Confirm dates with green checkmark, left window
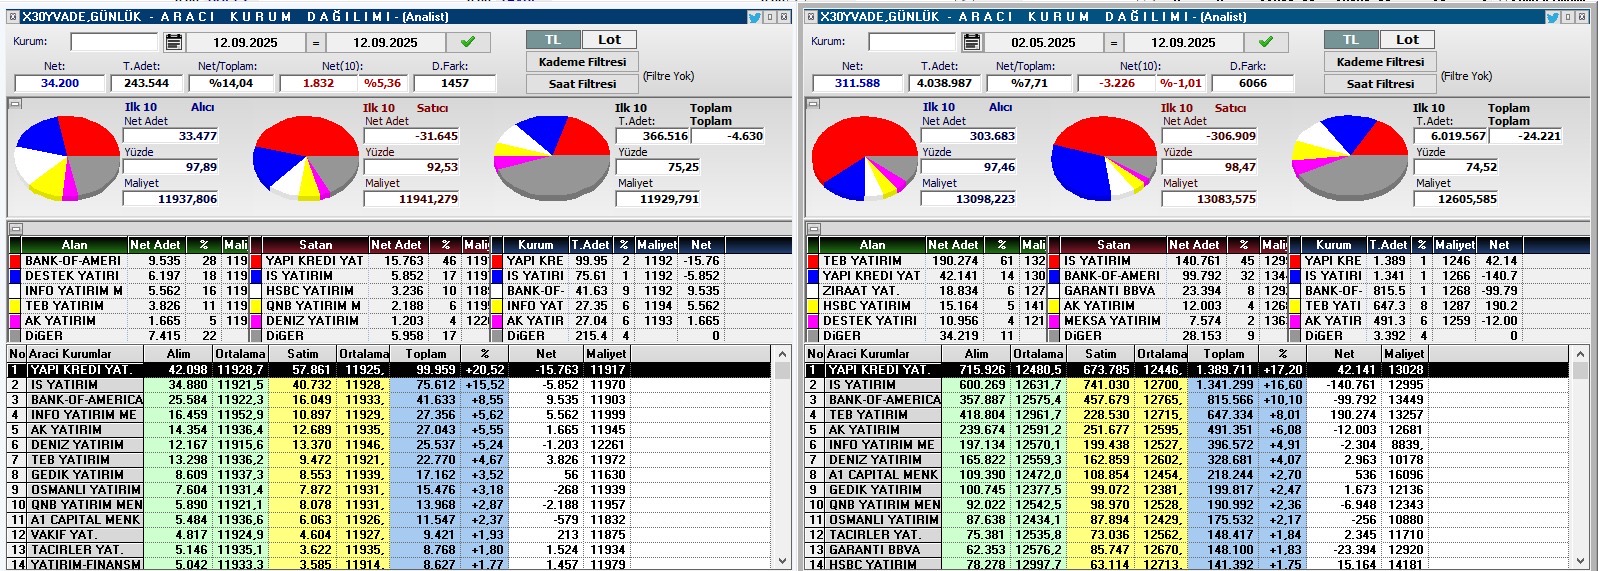The height and width of the screenshot is (571, 1598). click(468, 42)
